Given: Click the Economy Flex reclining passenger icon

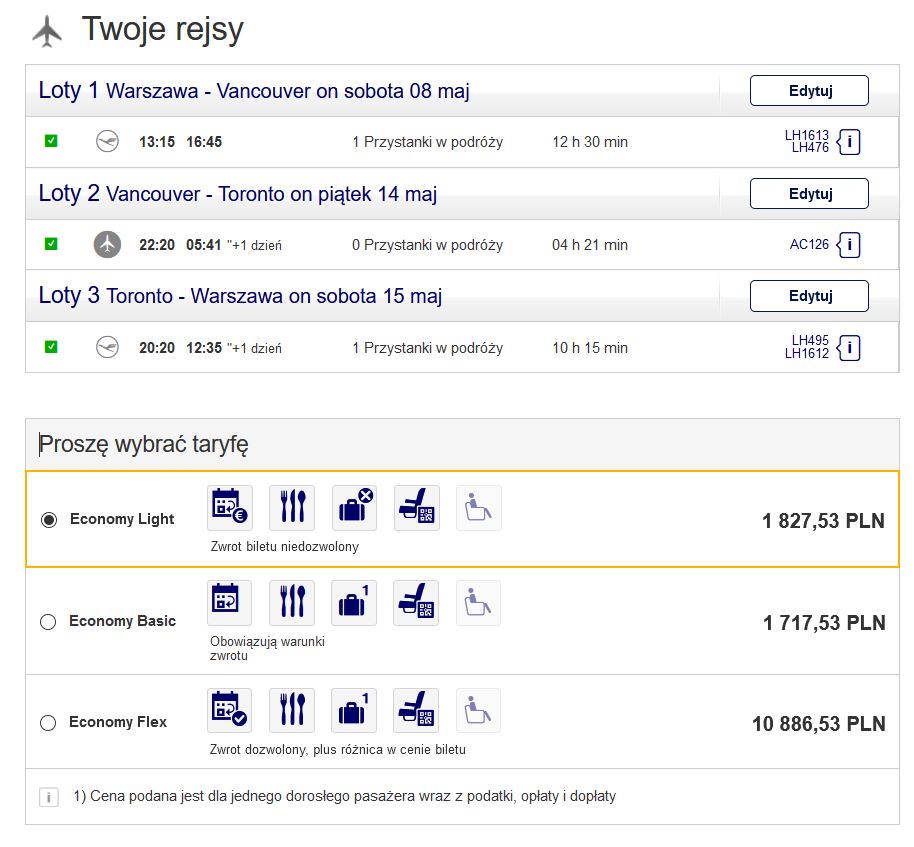Looking at the screenshot, I should tap(478, 710).
